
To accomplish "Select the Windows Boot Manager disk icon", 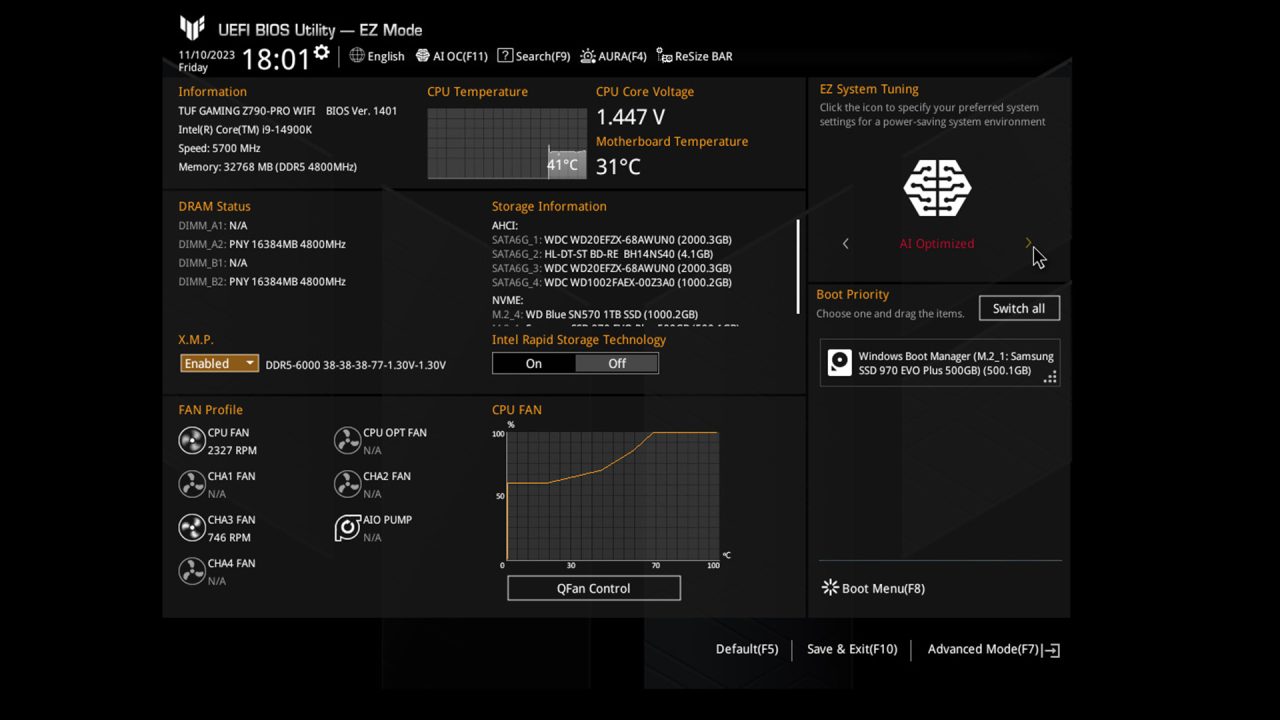I will tap(840, 363).
